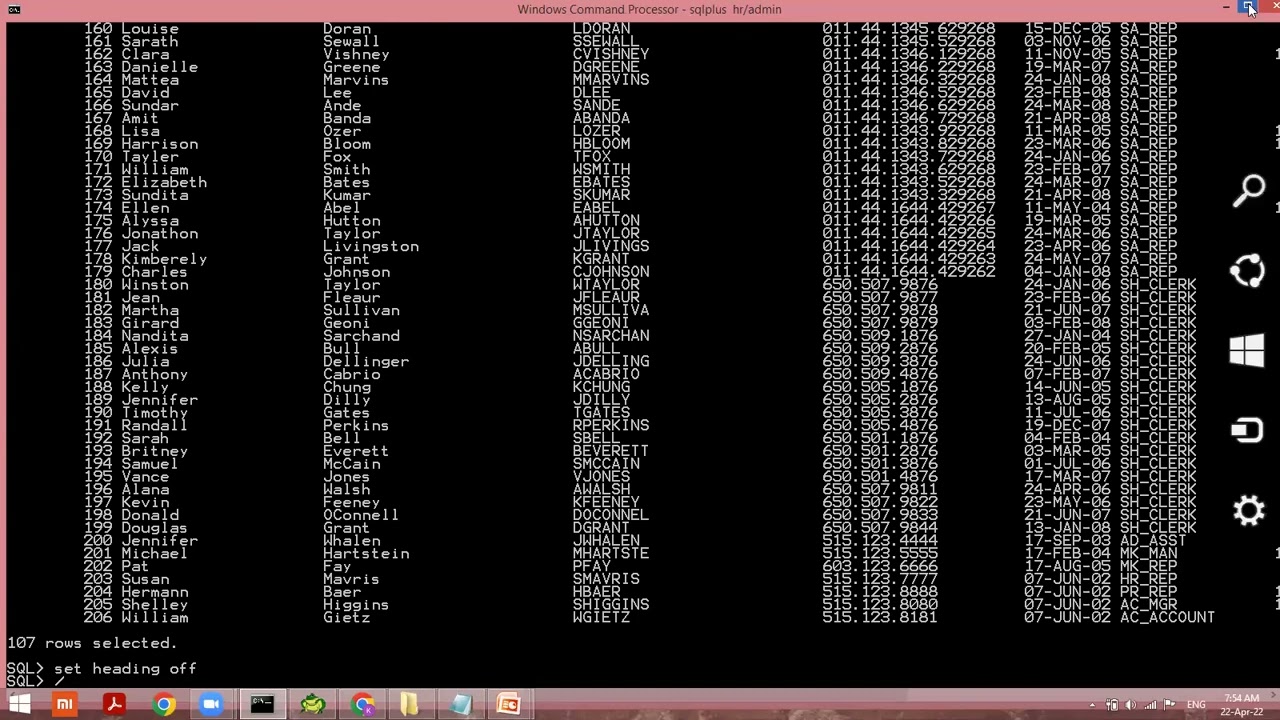Click the Windows Start charm logo
Image resolution: width=1280 pixels, height=720 pixels.
coord(1247,351)
